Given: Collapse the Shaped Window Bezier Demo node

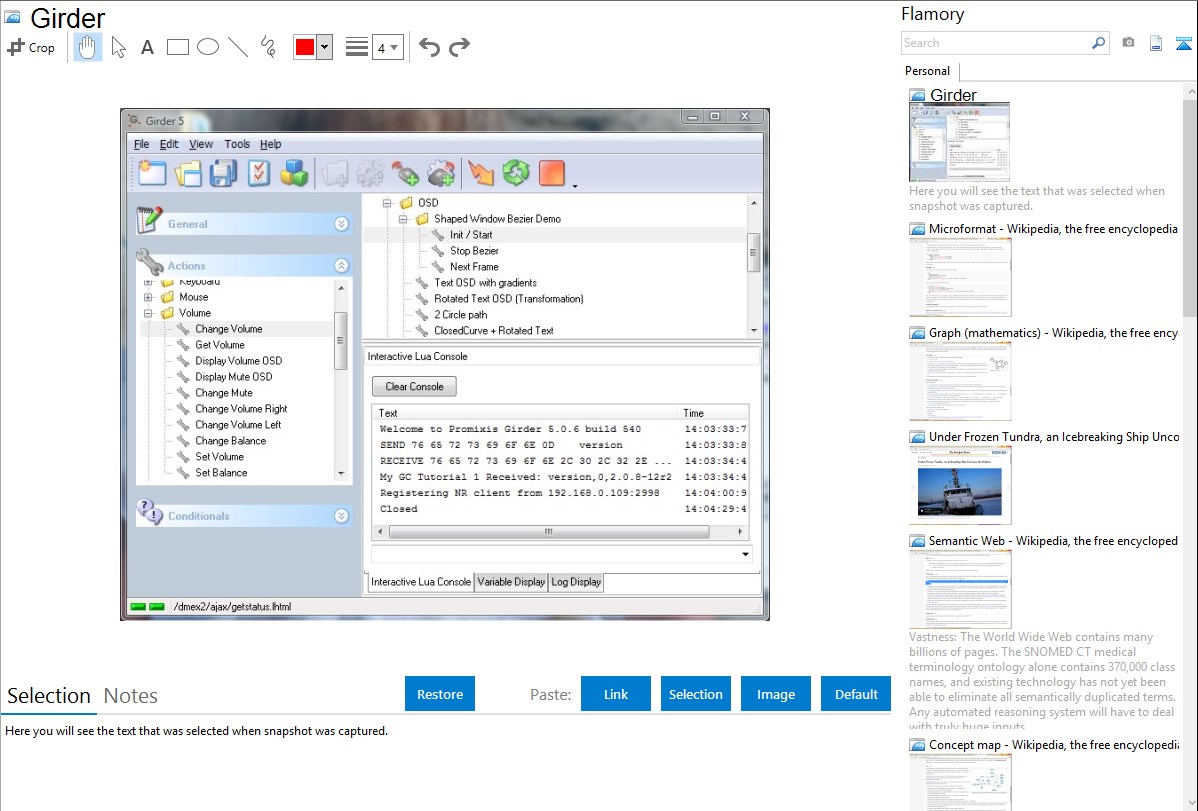Looking at the screenshot, I should 403,219.
